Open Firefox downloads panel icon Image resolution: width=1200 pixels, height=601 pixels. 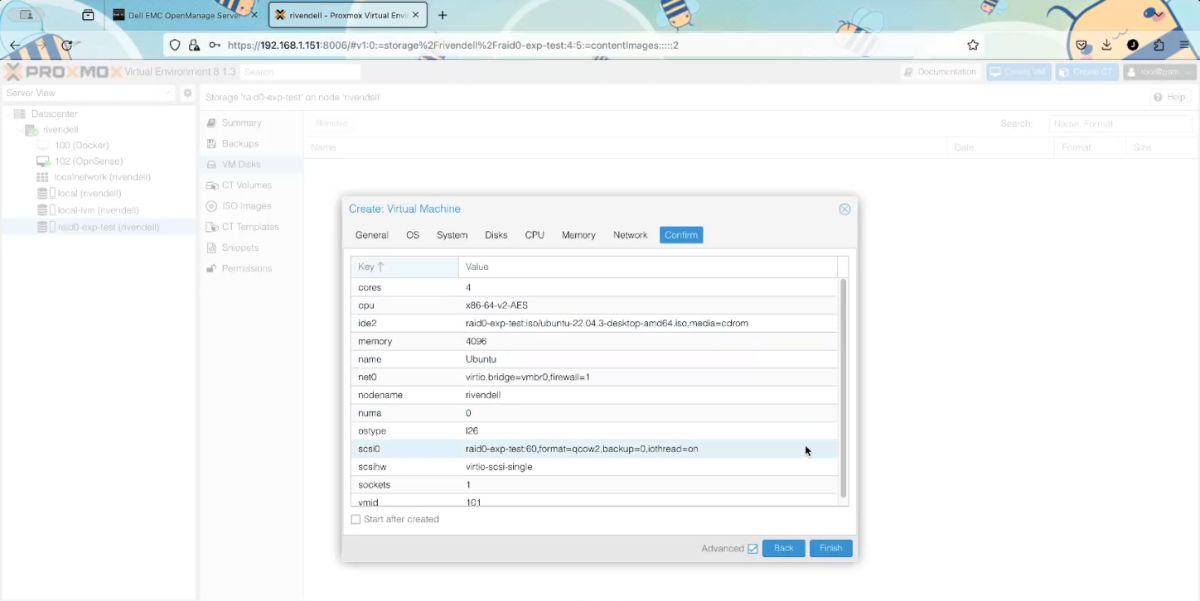tap(1107, 45)
